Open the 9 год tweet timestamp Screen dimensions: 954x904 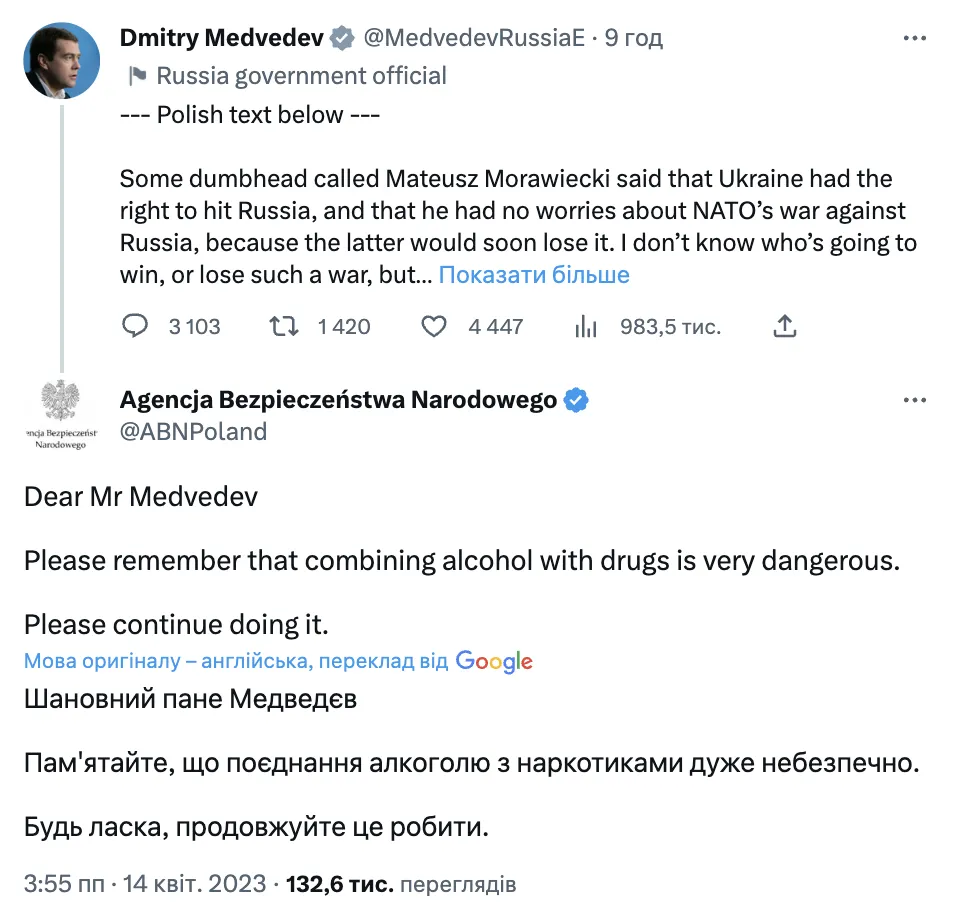click(636, 37)
